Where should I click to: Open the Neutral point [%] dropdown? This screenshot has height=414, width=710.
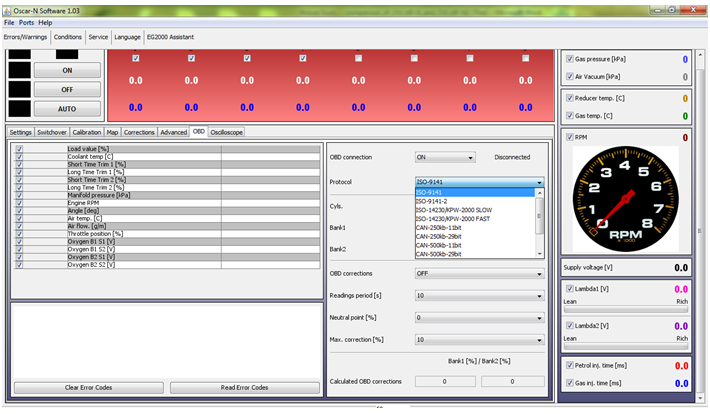click(x=480, y=318)
